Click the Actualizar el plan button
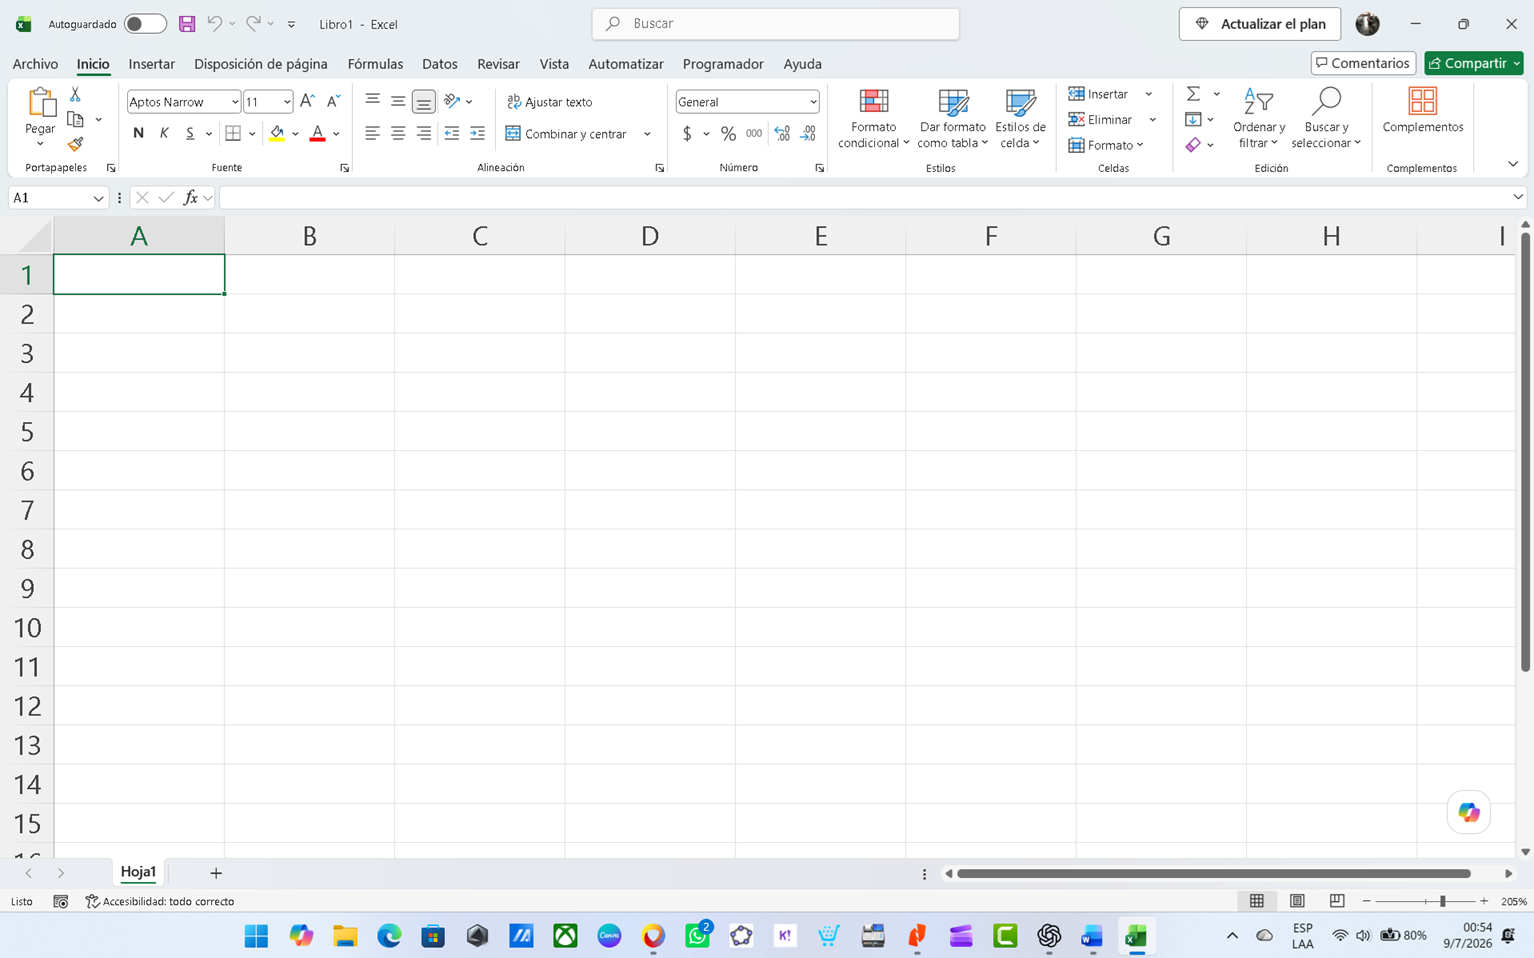Screen dimensions: 1534x958 tap(1260, 24)
